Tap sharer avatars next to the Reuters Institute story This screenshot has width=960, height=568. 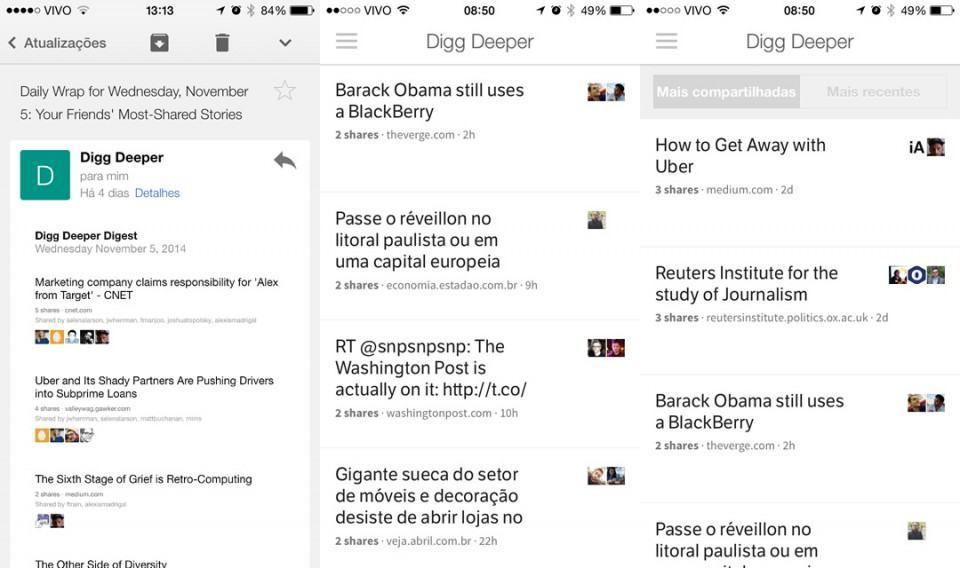pos(917,275)
